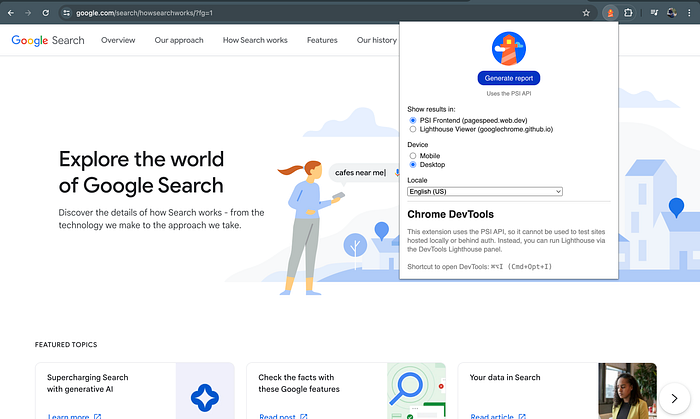
Task: Click the address bar URL
Action: pos(144,13)
